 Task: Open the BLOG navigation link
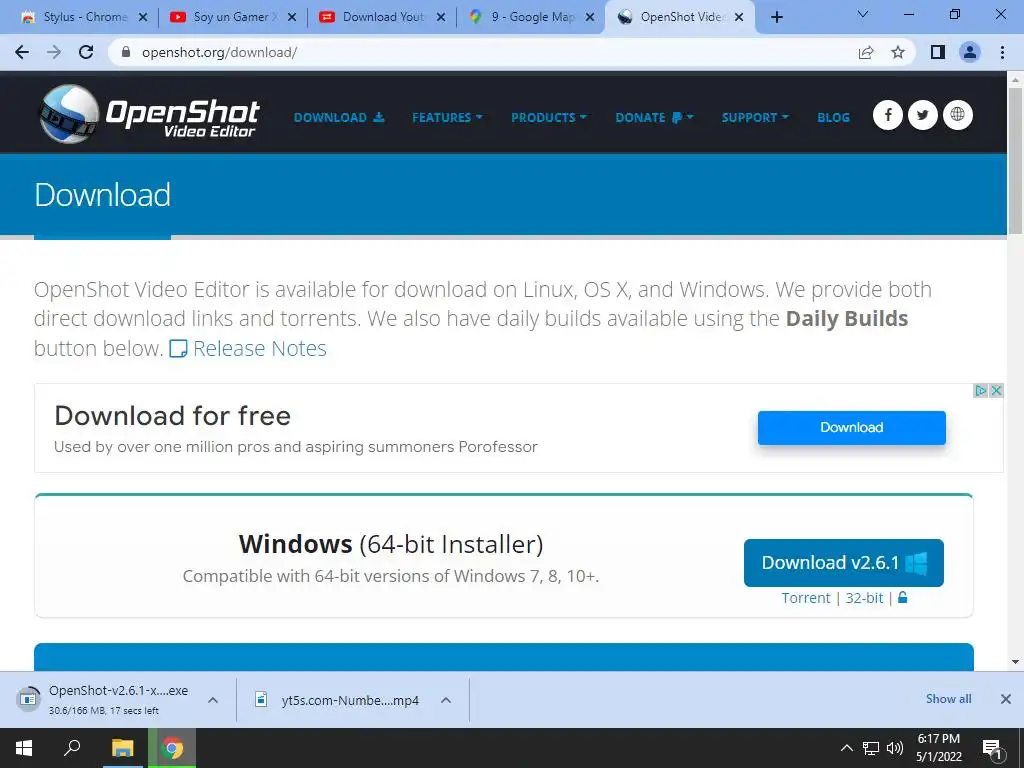tap(833, 118)
